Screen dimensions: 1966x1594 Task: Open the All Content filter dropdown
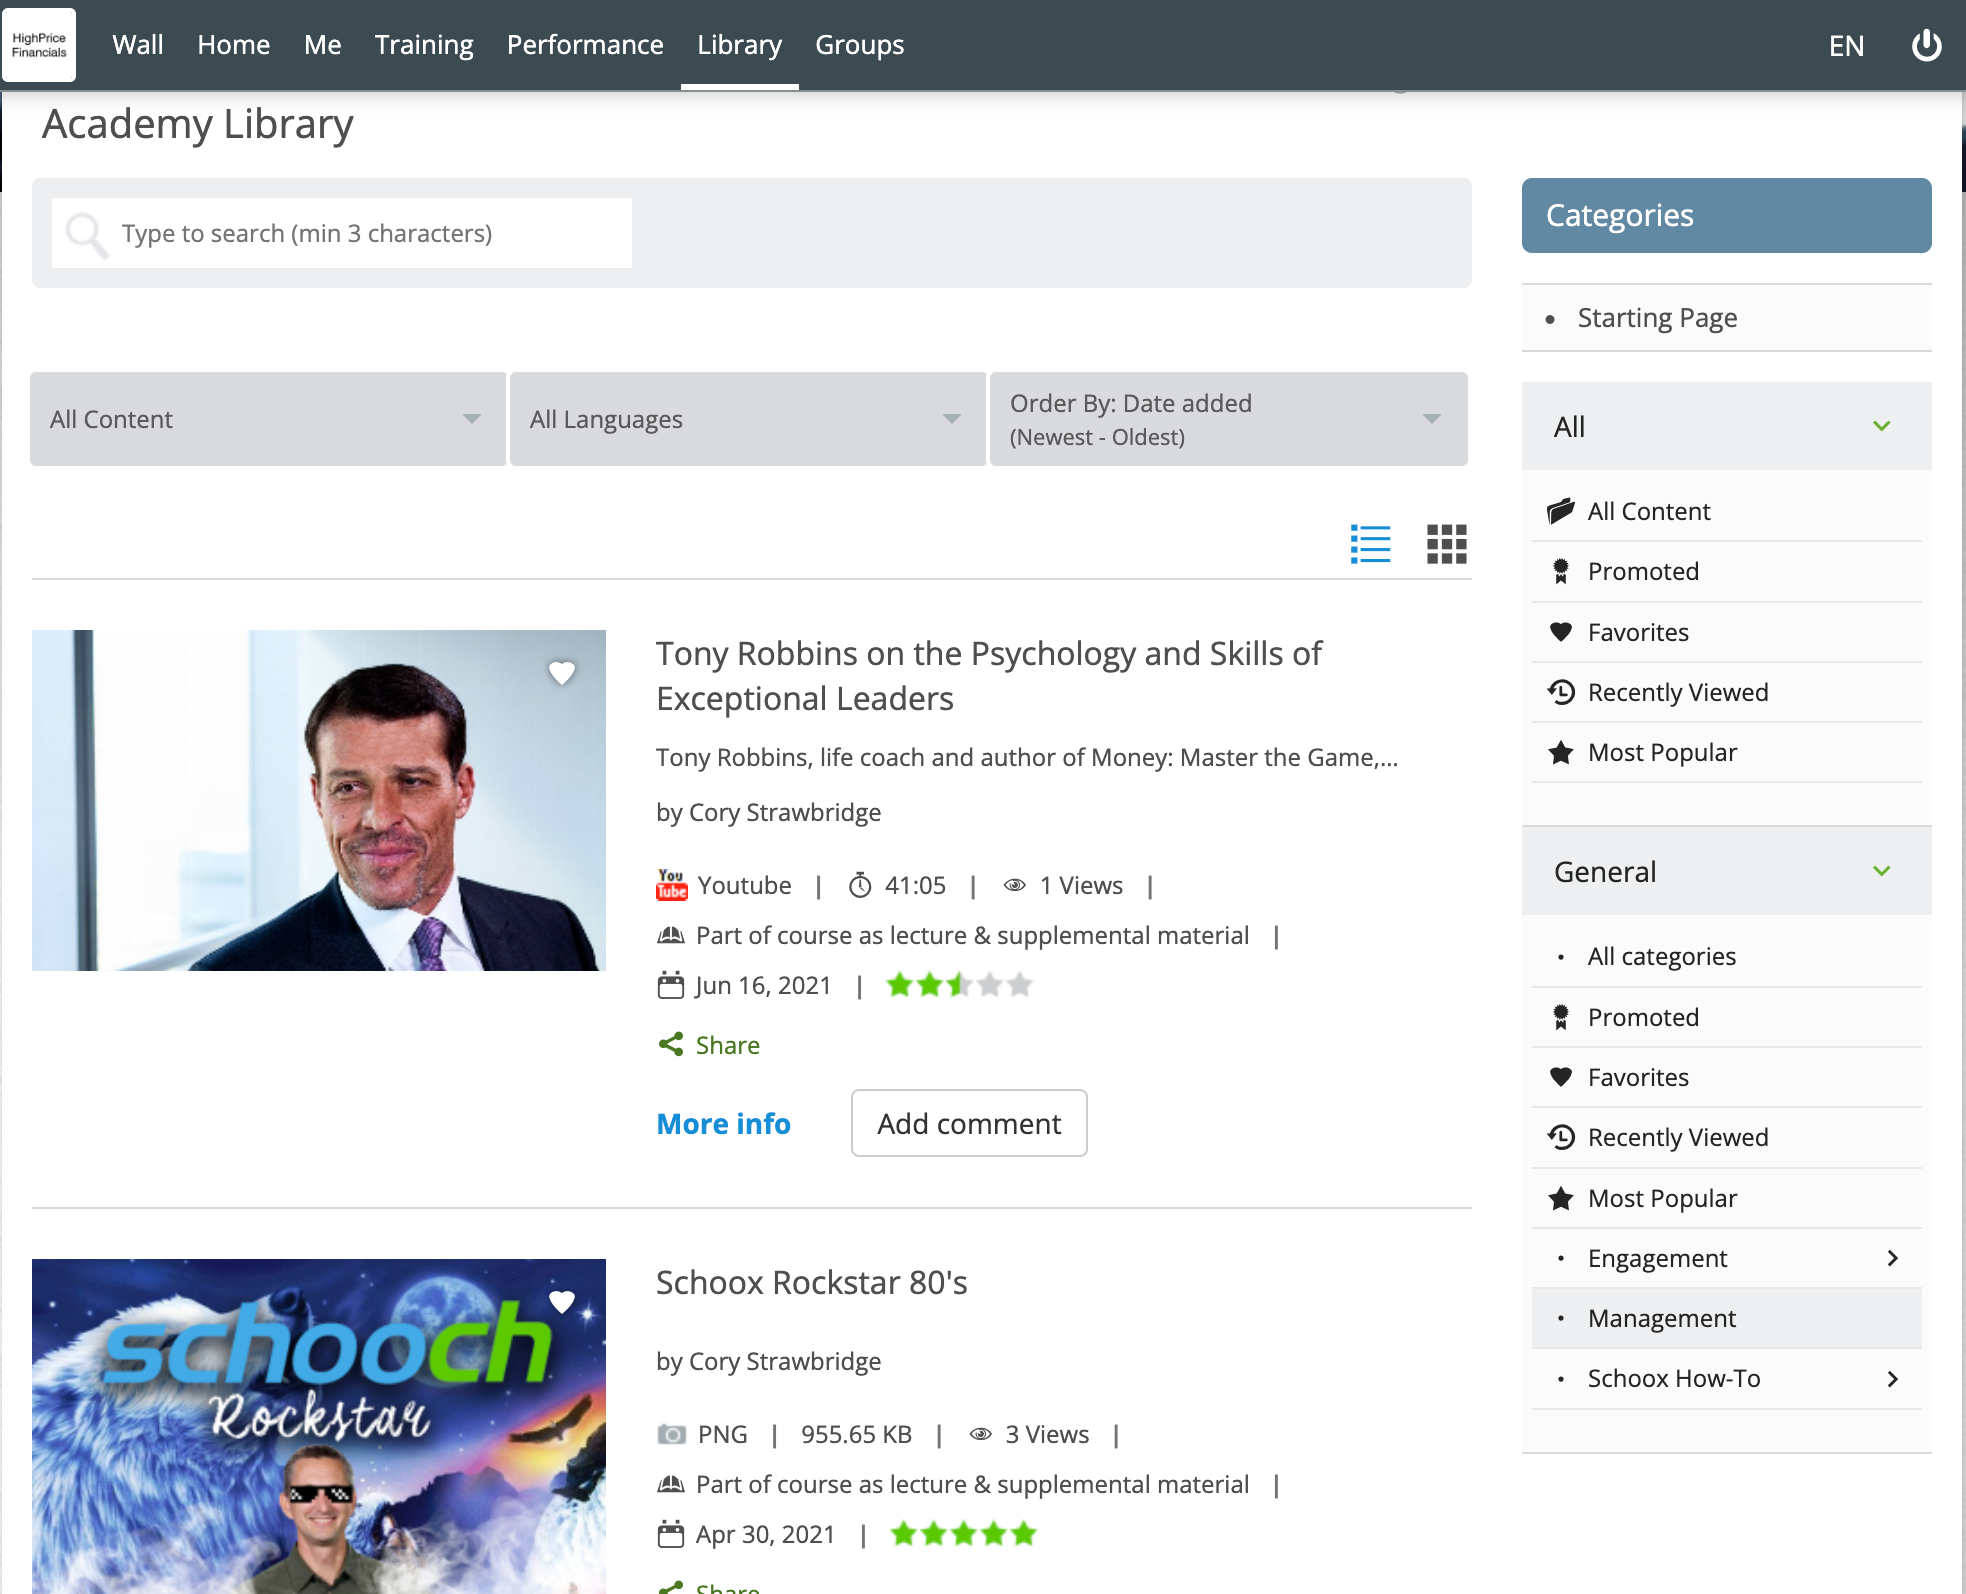(268, 419)
